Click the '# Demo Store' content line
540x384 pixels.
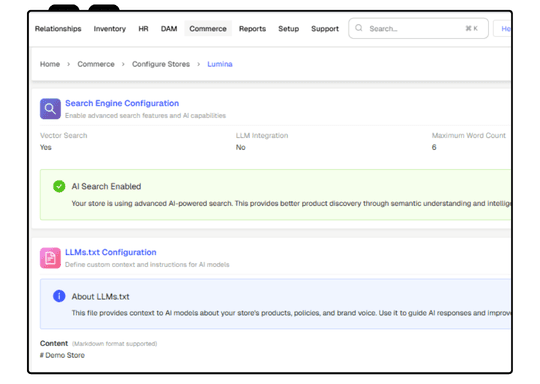[x=62, y=355]
